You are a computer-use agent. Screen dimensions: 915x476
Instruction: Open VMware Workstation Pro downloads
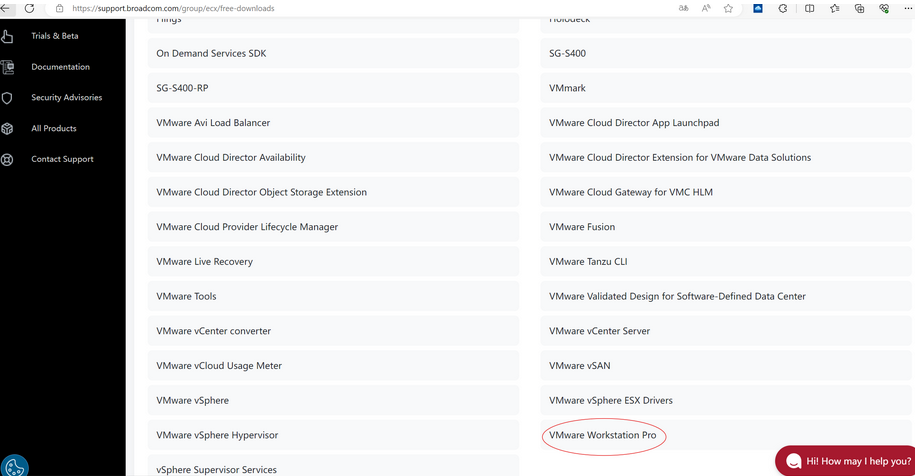(x=727, y=435)
